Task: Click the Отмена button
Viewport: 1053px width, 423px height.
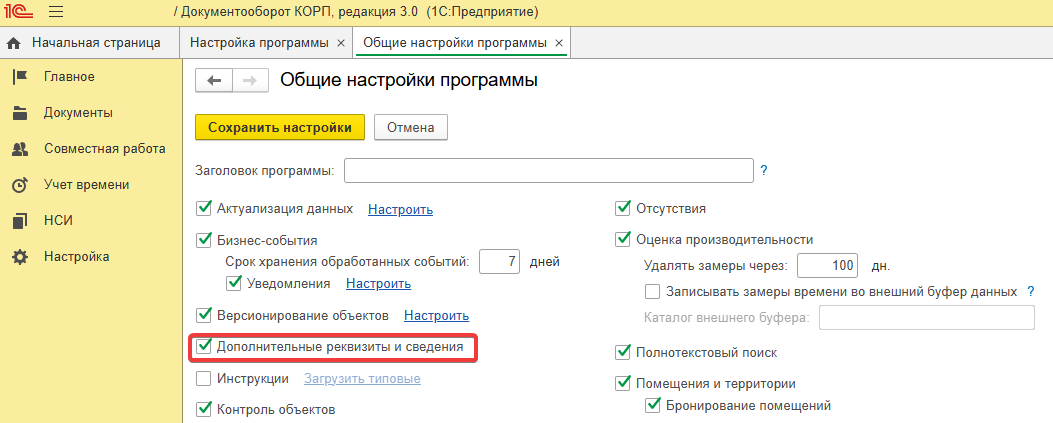Action: click(410, 128)
